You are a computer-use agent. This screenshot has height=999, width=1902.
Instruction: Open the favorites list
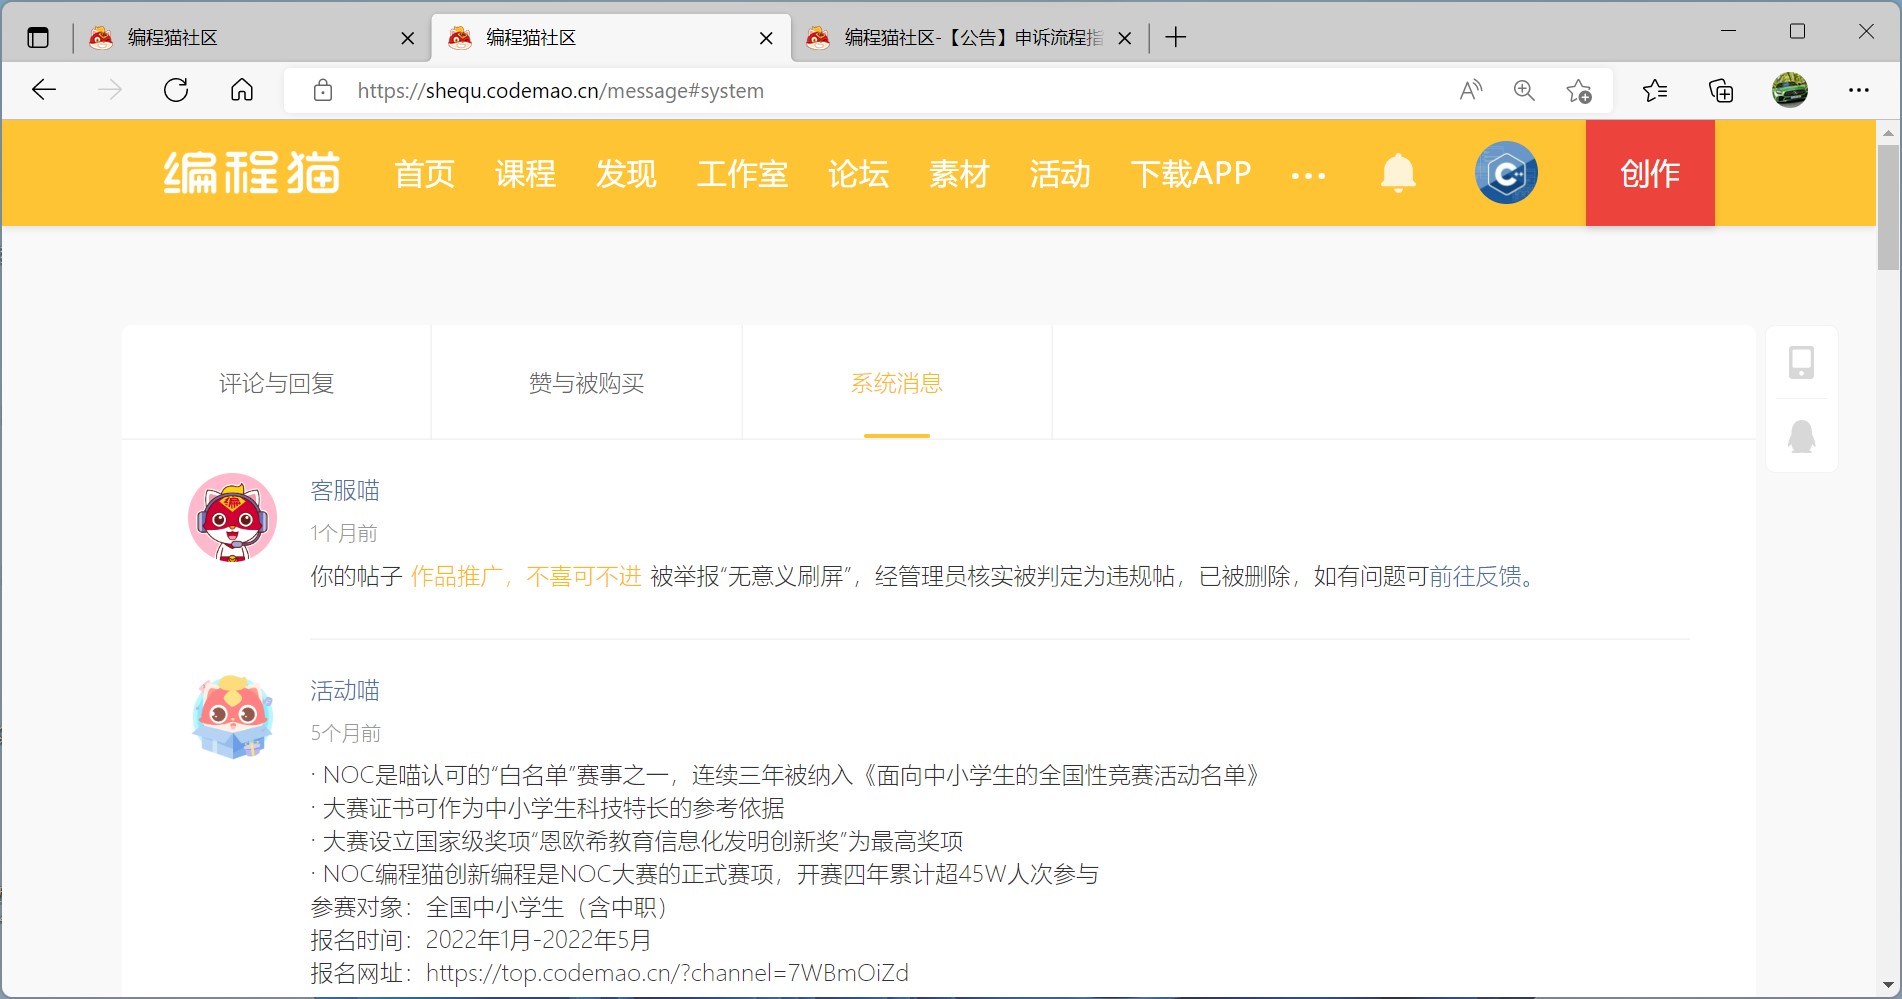click(1655, 91)
